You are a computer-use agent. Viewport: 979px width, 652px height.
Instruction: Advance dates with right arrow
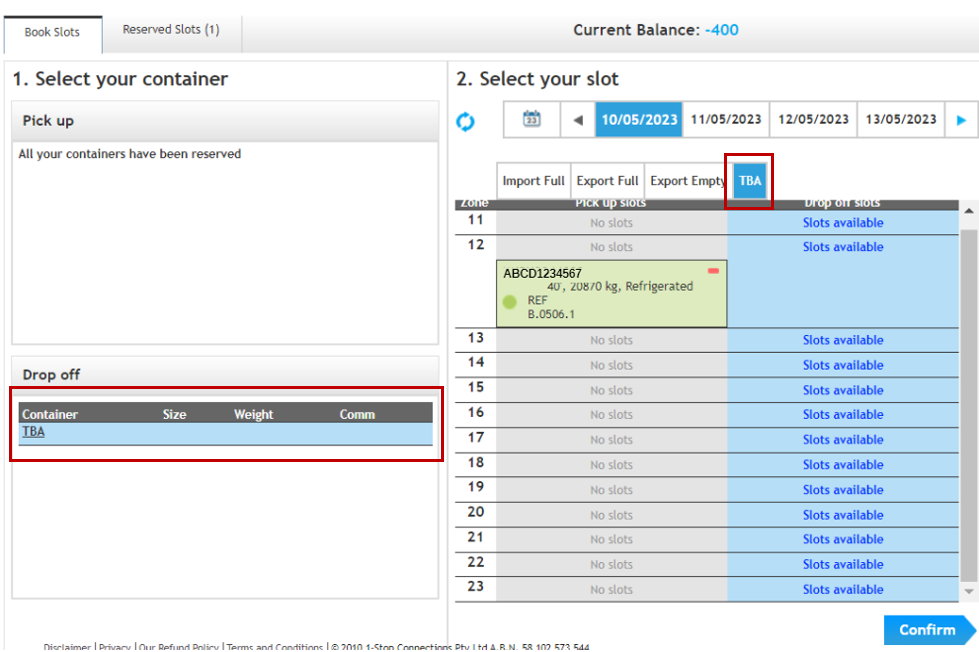(x=961, y=120)
